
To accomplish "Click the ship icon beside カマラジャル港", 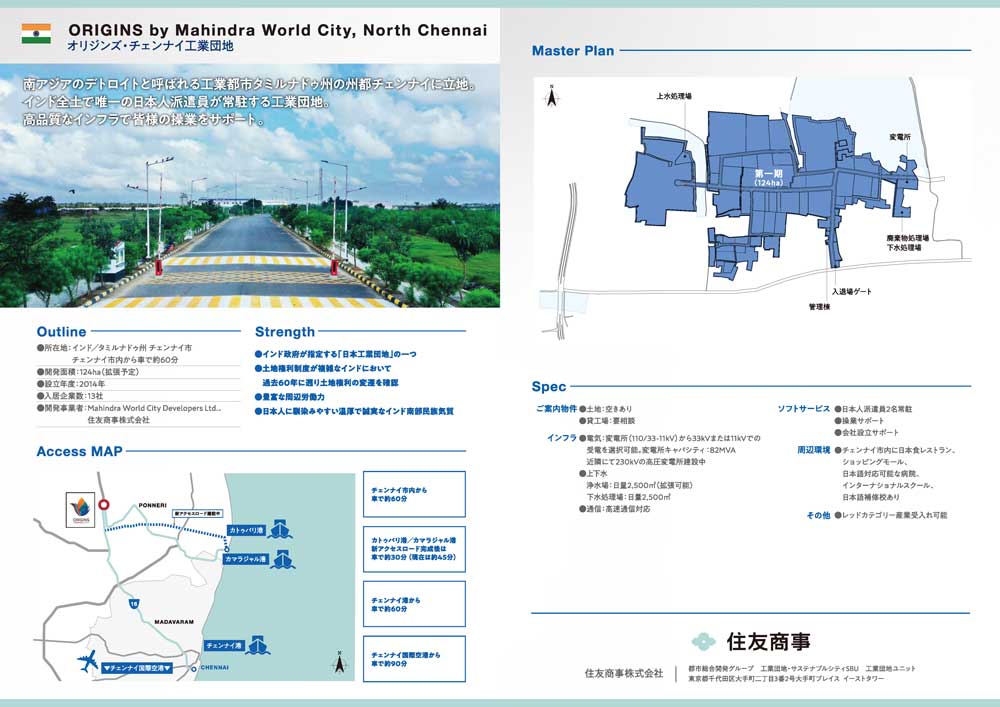I will [x=283, y=559].
